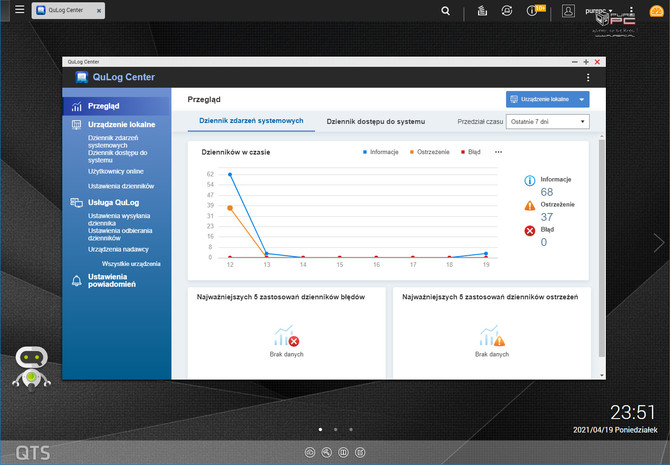Open Ustawienia dzienników in sidebar
Viewport: 670px width, 465px height.
[121, 186]
